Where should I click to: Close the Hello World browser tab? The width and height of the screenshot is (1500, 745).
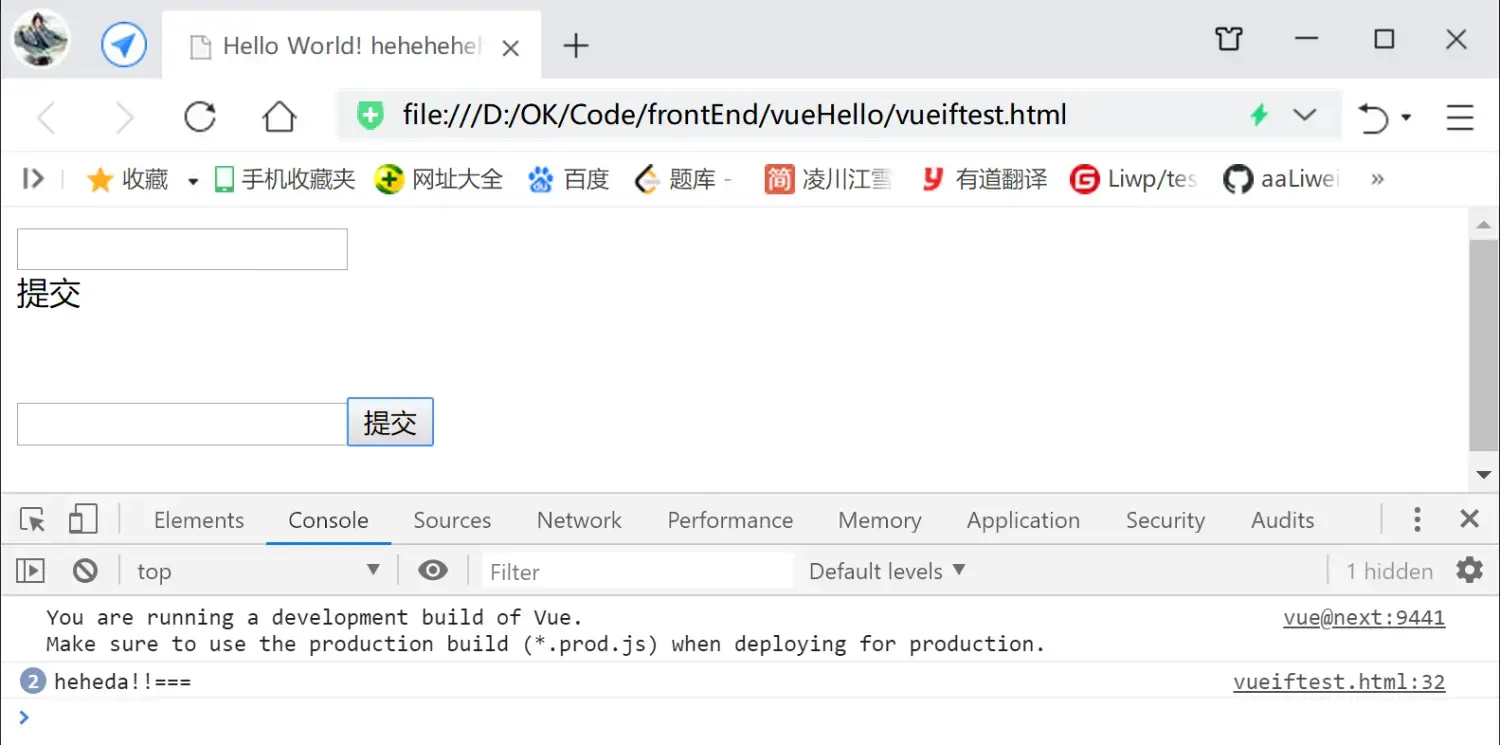pyautogui.click(x=510, y=47)
